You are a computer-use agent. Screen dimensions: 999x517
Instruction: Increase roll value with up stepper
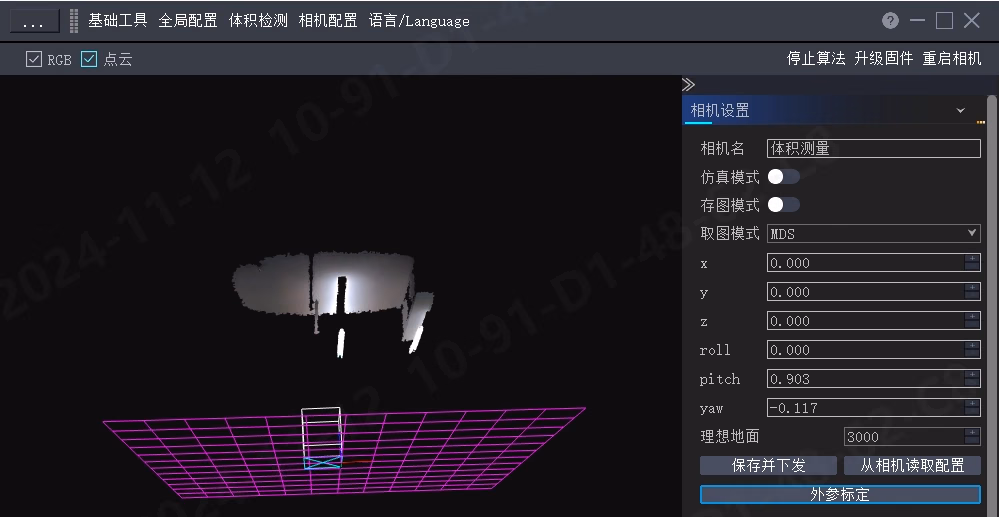click(972, 346)
